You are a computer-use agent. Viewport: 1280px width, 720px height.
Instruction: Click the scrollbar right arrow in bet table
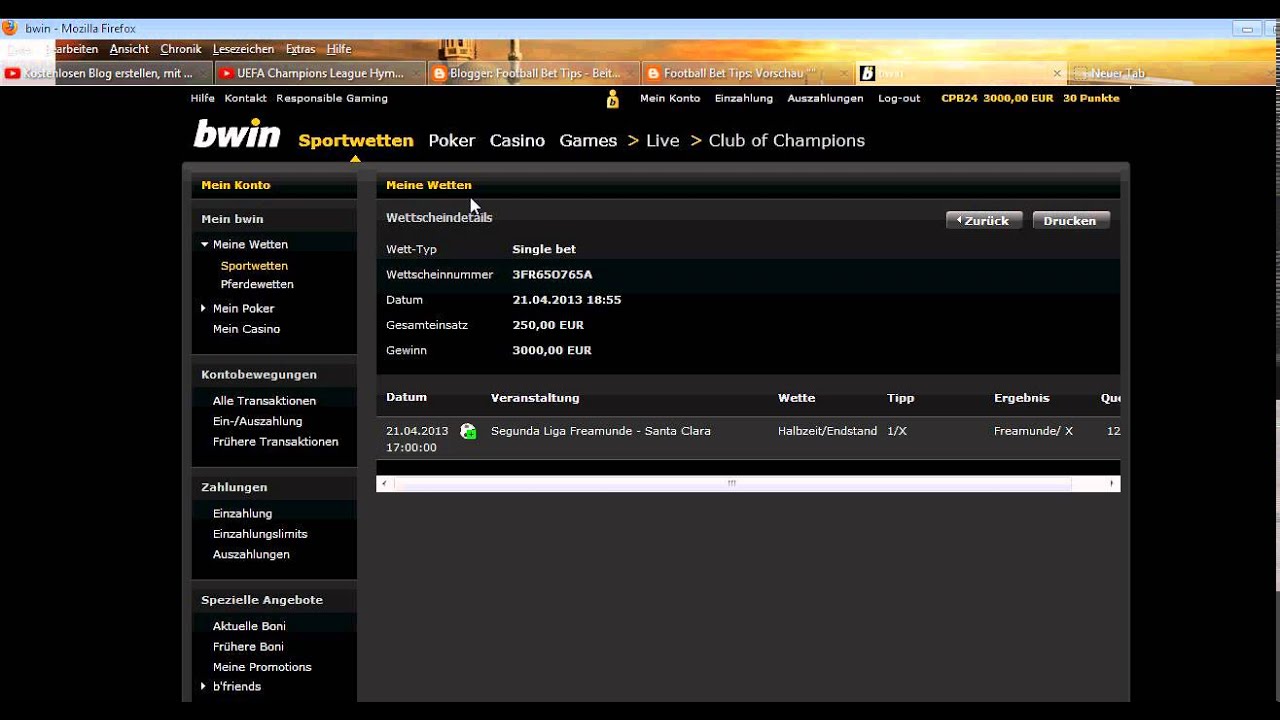pyautogui.click(x=1112, y=483)
